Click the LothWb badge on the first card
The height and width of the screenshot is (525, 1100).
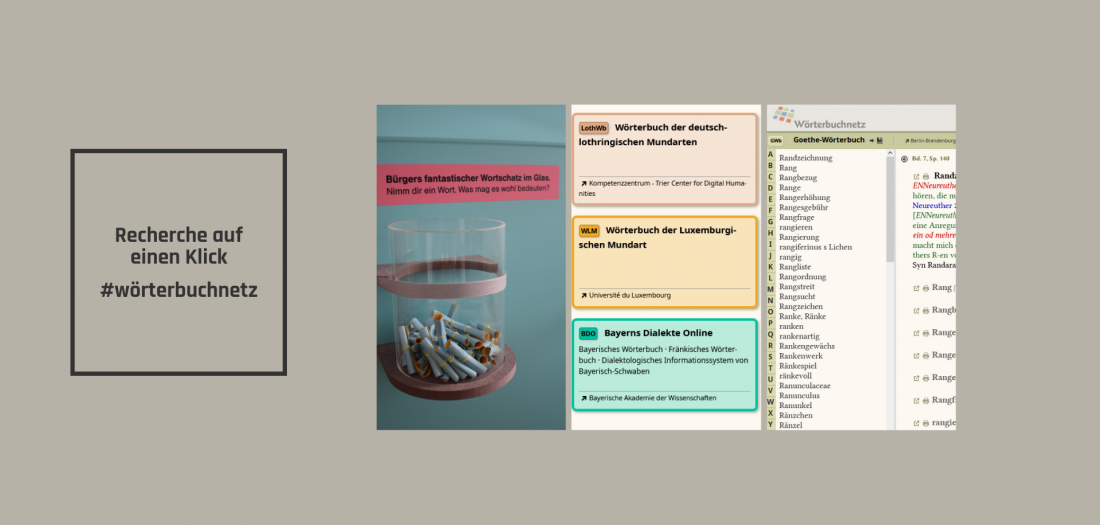click(593, 128)
